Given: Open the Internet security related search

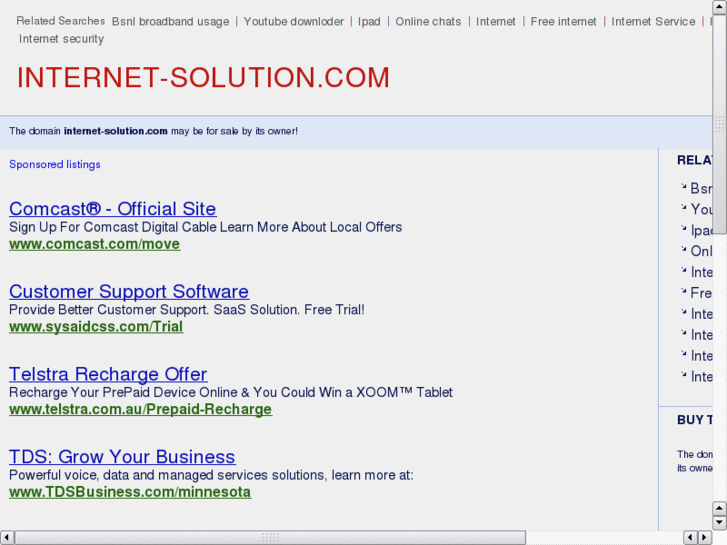Looking at the screenshot, I should pyautogui.click(x=61, y=39).
